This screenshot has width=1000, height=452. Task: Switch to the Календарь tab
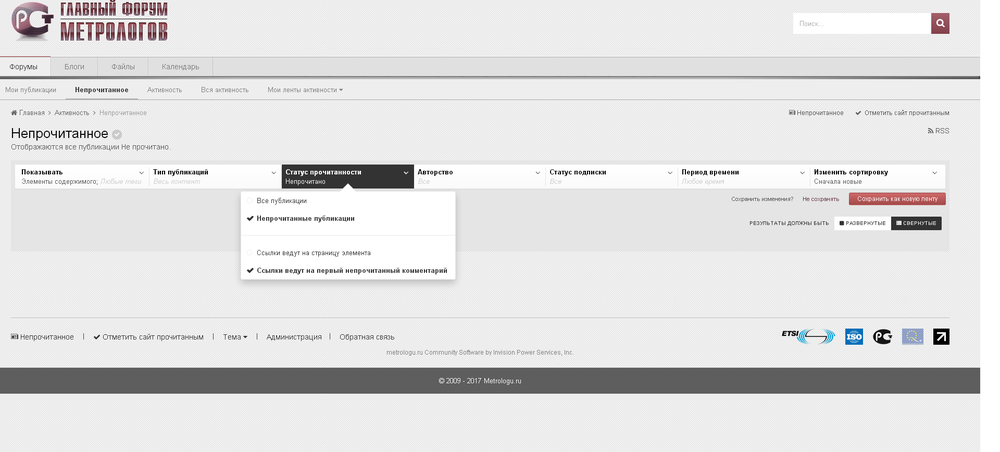180,67
